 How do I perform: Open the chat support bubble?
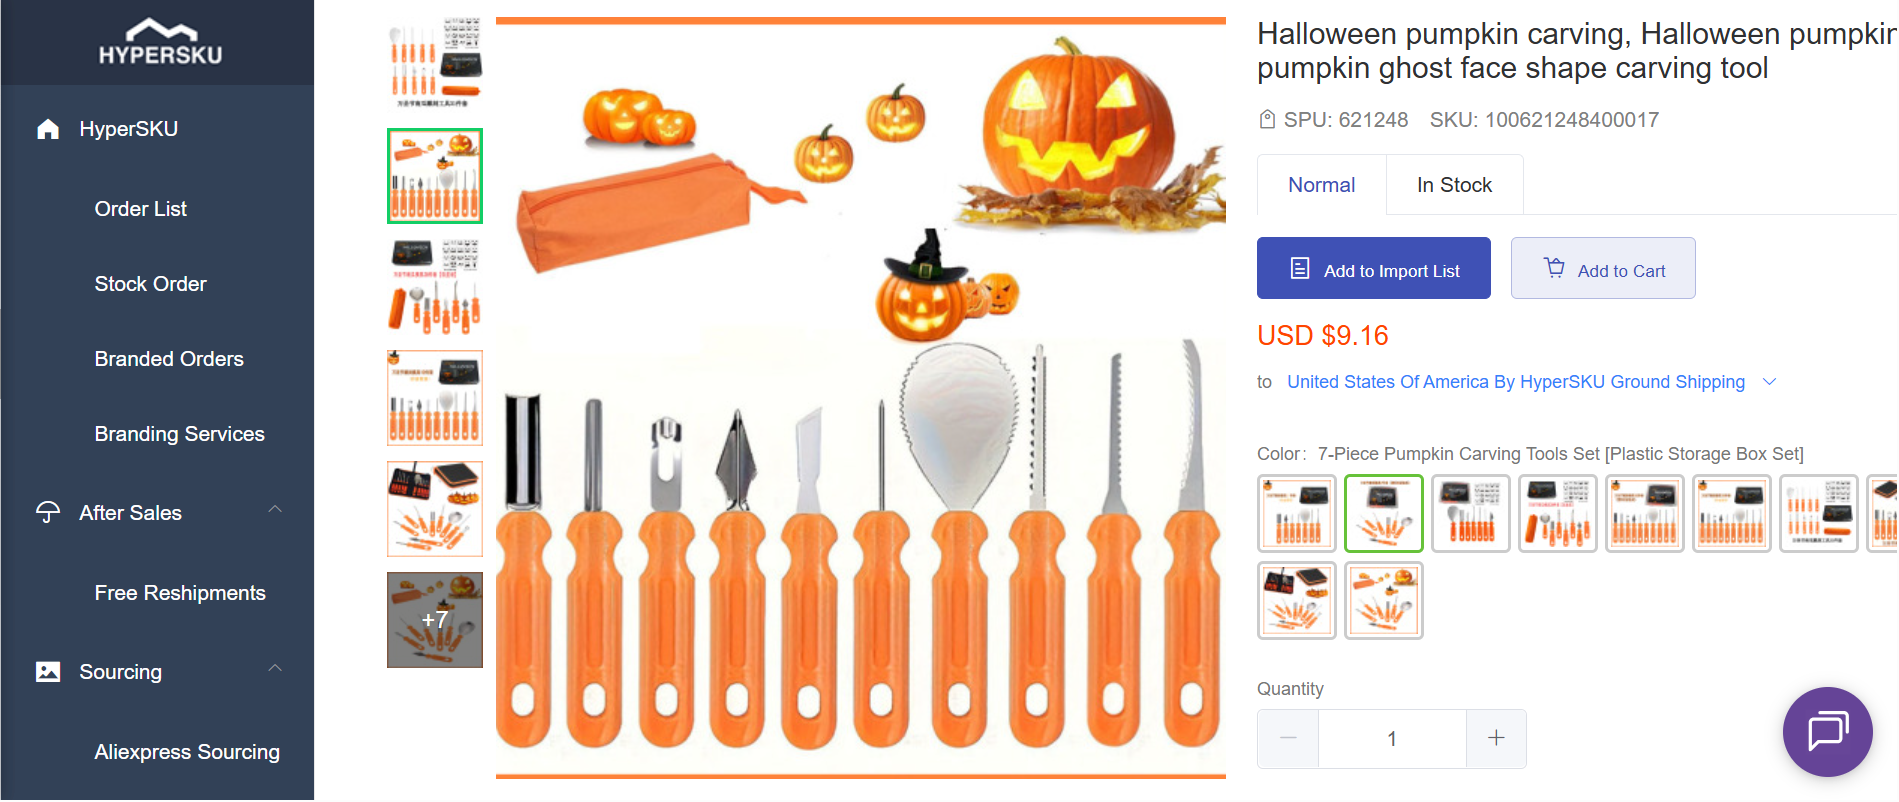(x=1827, y=732)
